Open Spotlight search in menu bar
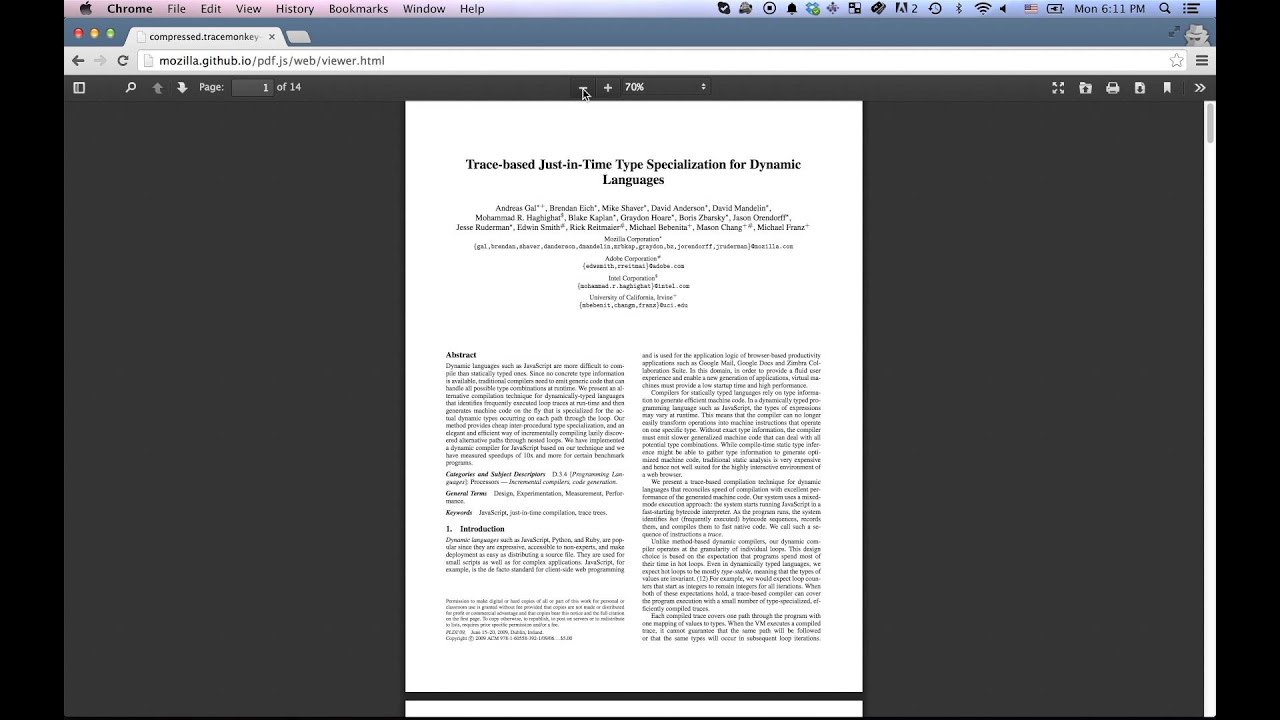Viewport: 1280px width, 720px height. 1165,9
